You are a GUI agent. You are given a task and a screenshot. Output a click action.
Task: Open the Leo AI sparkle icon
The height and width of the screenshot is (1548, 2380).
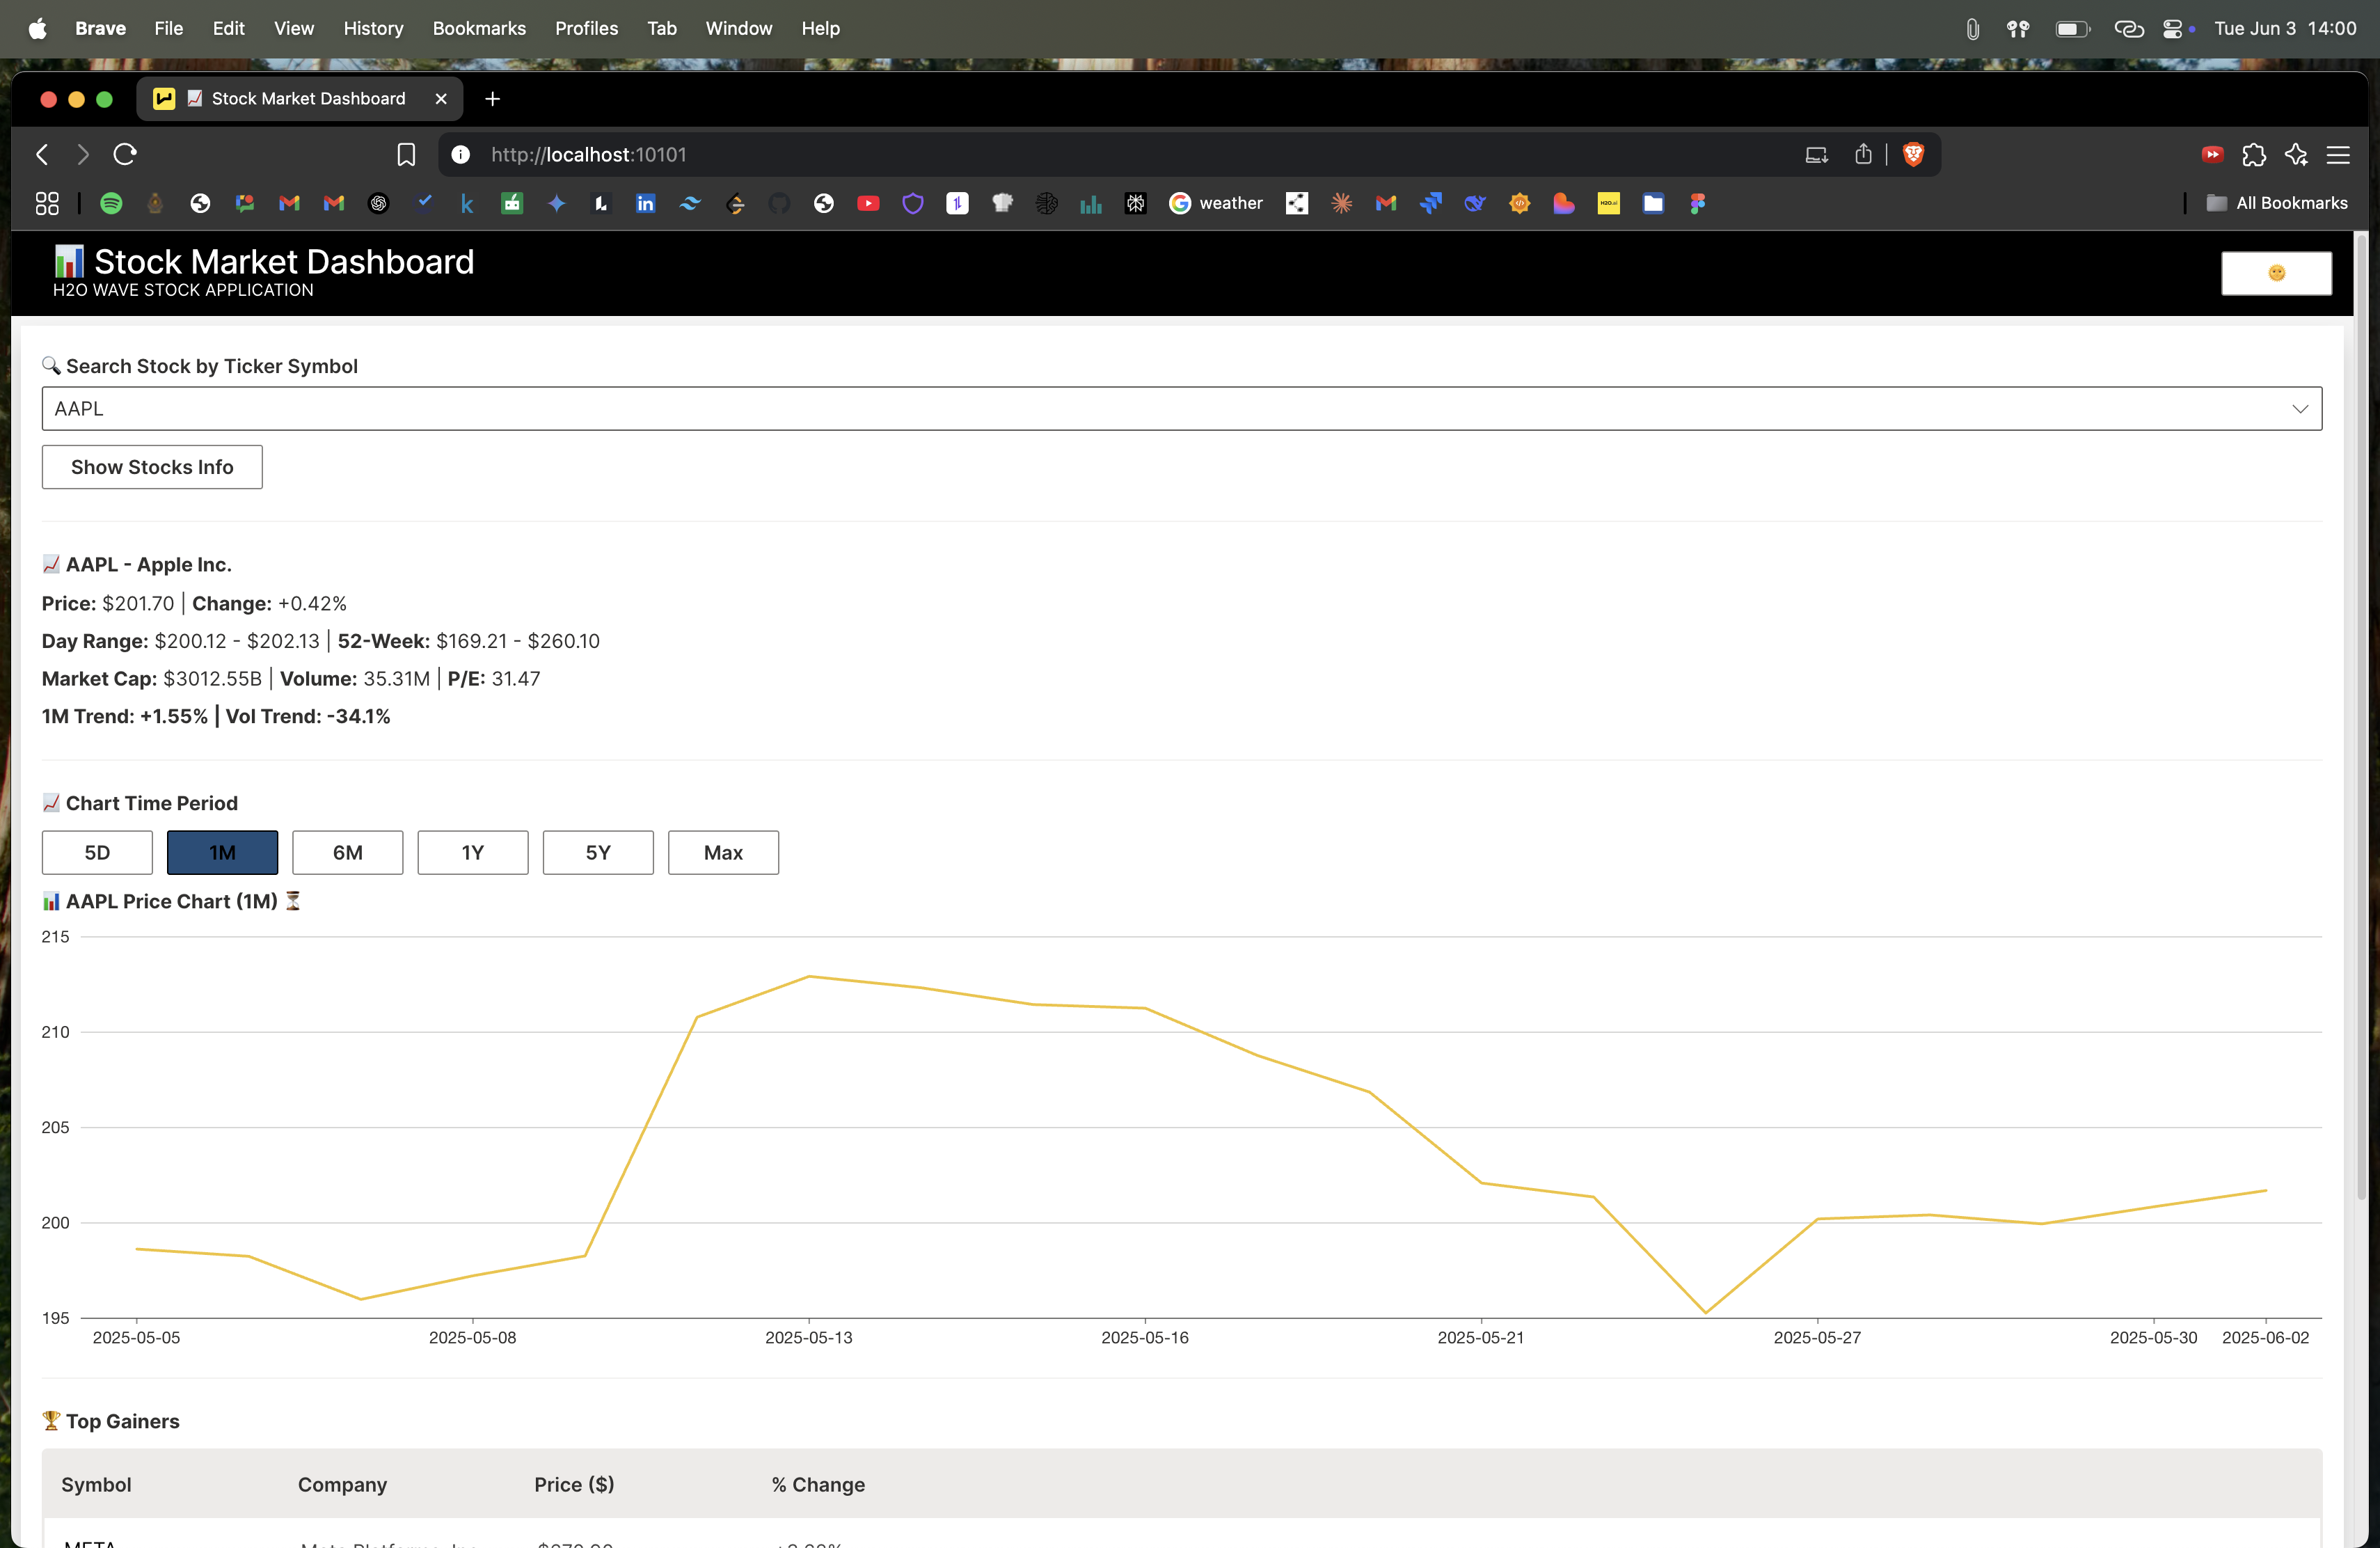(2297, 154)
